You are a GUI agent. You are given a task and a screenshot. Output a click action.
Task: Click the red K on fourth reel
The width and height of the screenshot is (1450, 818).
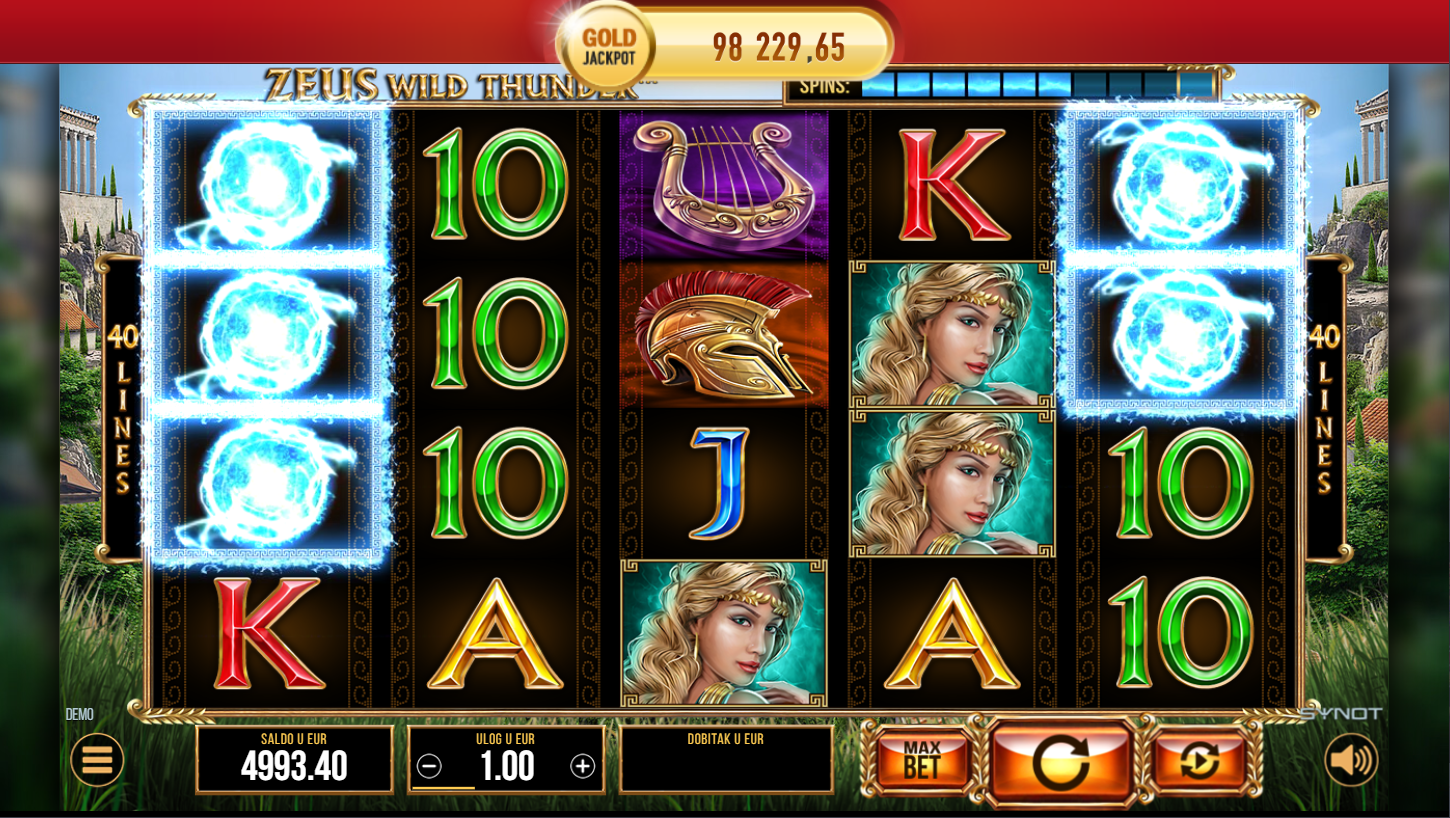click(953, 185)
